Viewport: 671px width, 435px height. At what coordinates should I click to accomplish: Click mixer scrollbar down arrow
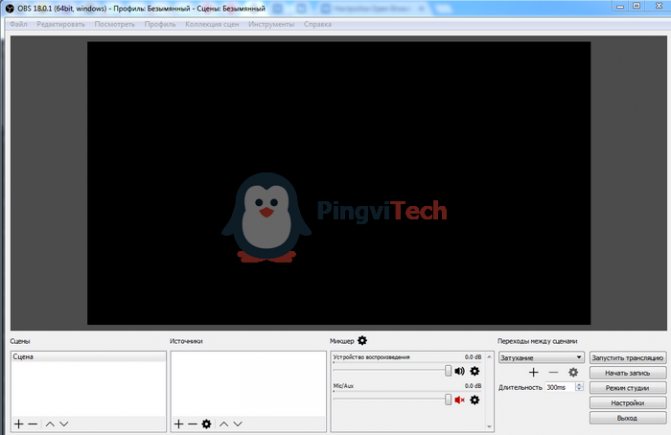tap(489, 426)
